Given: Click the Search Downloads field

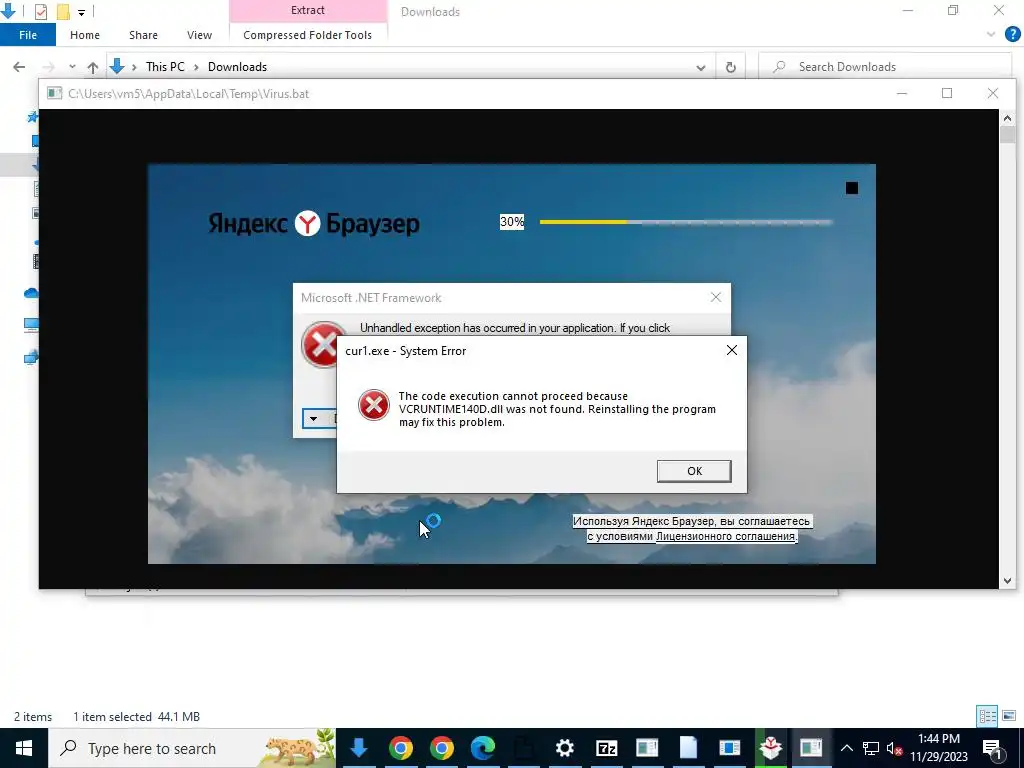Looking at the screenshot, I should pyautogui.click(x=885, y=67).
